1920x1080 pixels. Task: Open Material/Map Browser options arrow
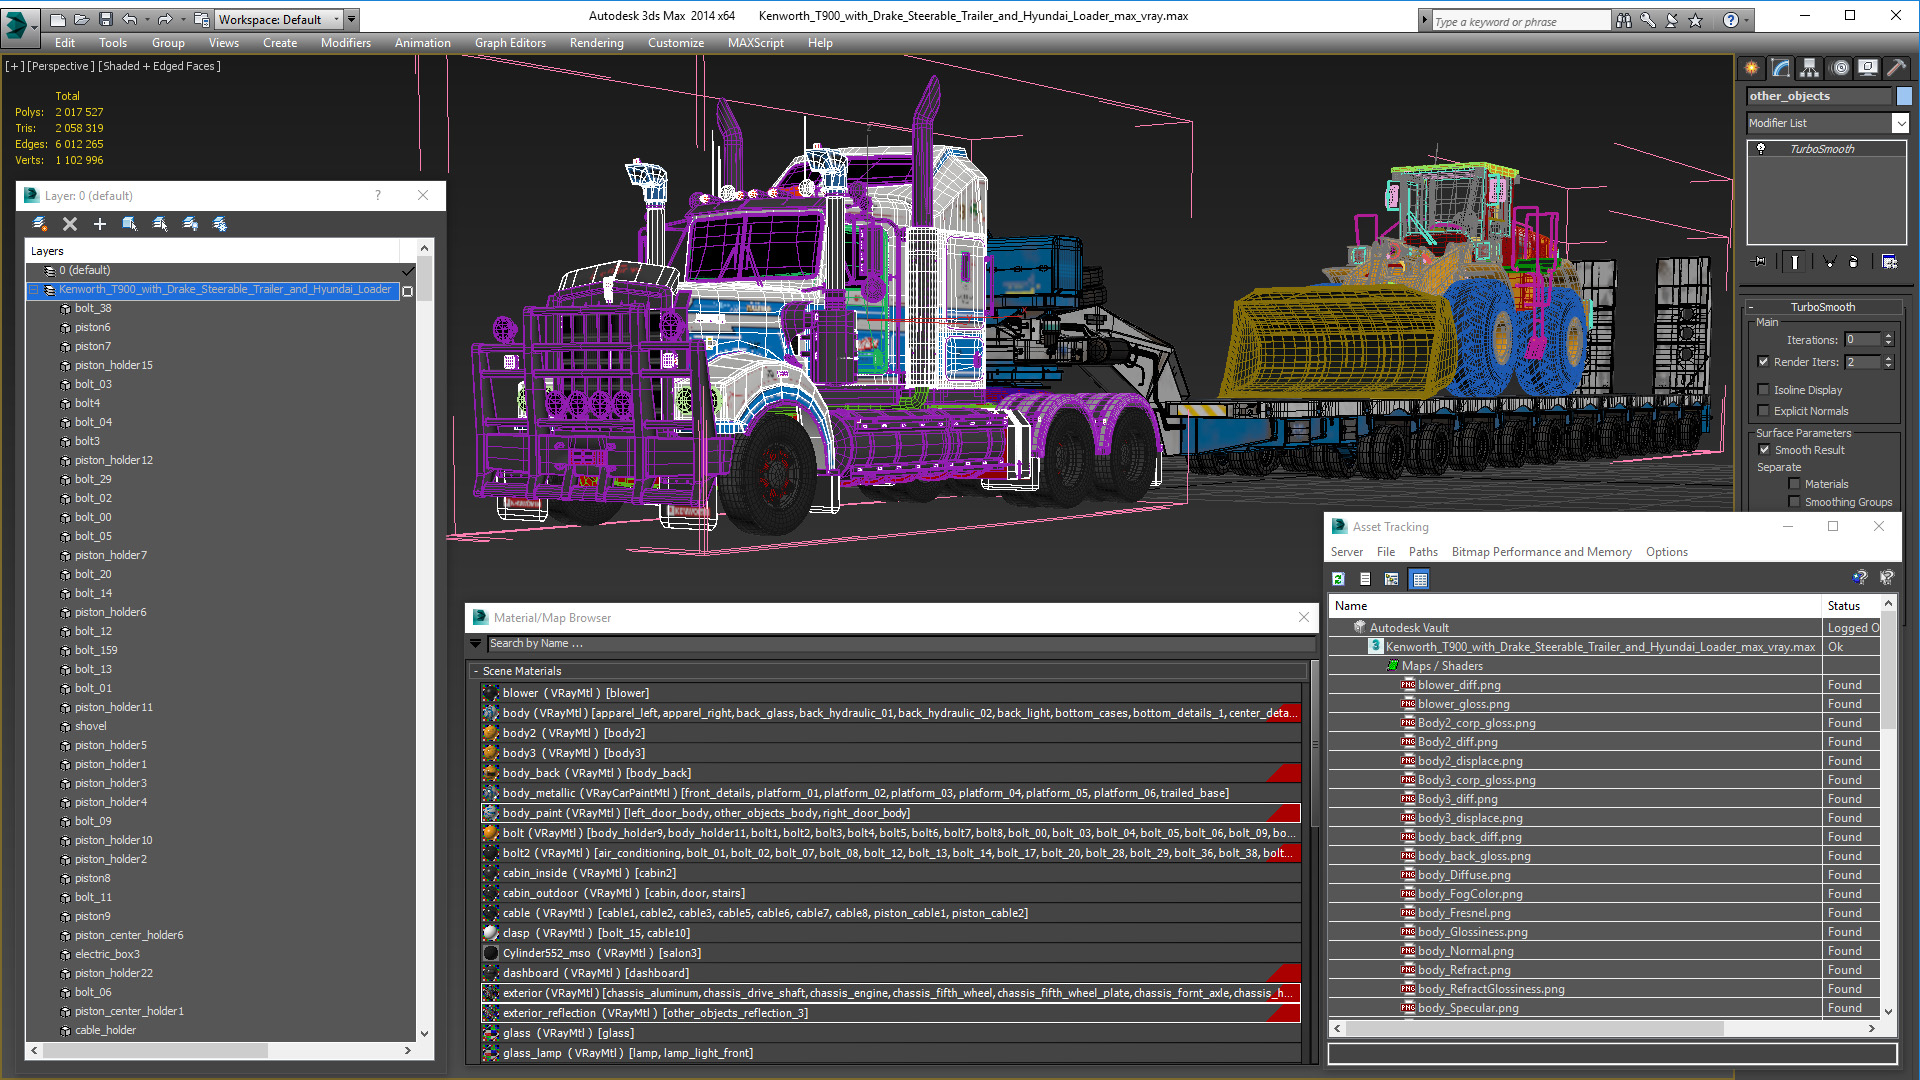point(476,644)
